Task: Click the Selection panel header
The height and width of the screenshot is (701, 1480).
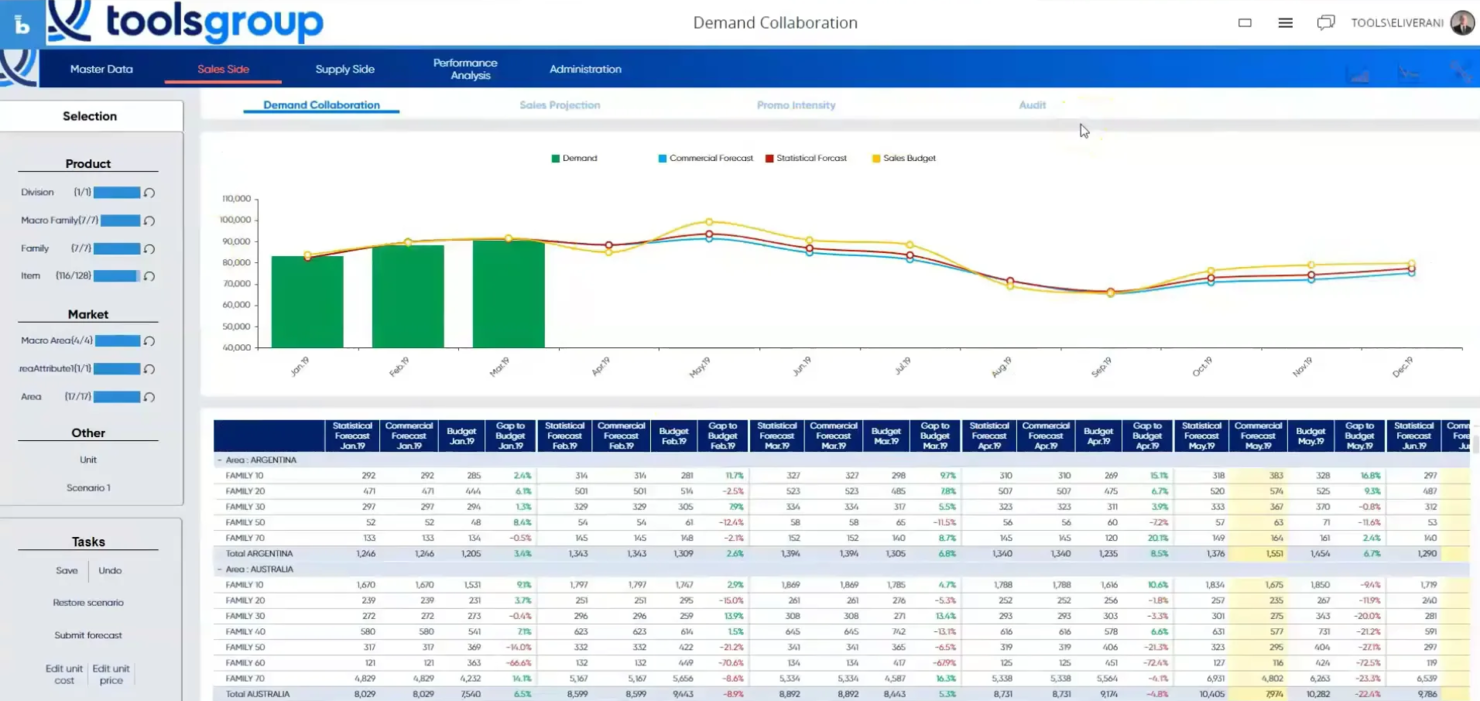Action: [x=90, y=116]
